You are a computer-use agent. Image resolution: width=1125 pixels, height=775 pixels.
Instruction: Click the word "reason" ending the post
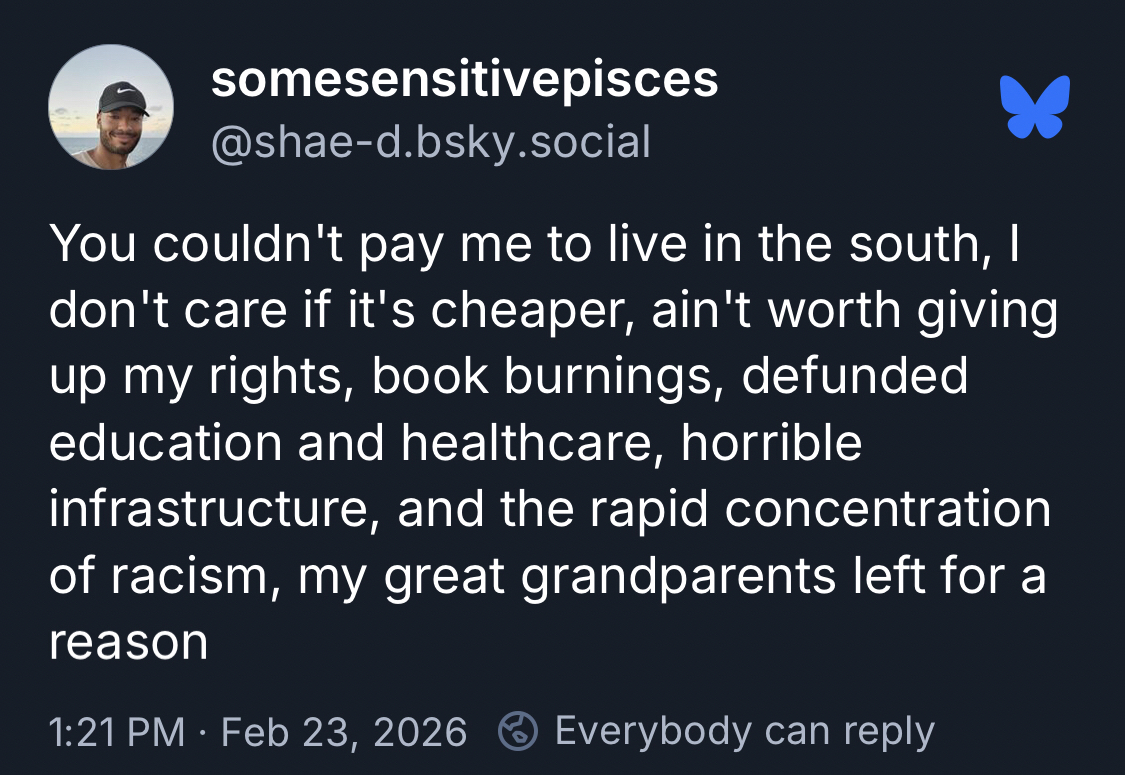click(x=128, y=642)
